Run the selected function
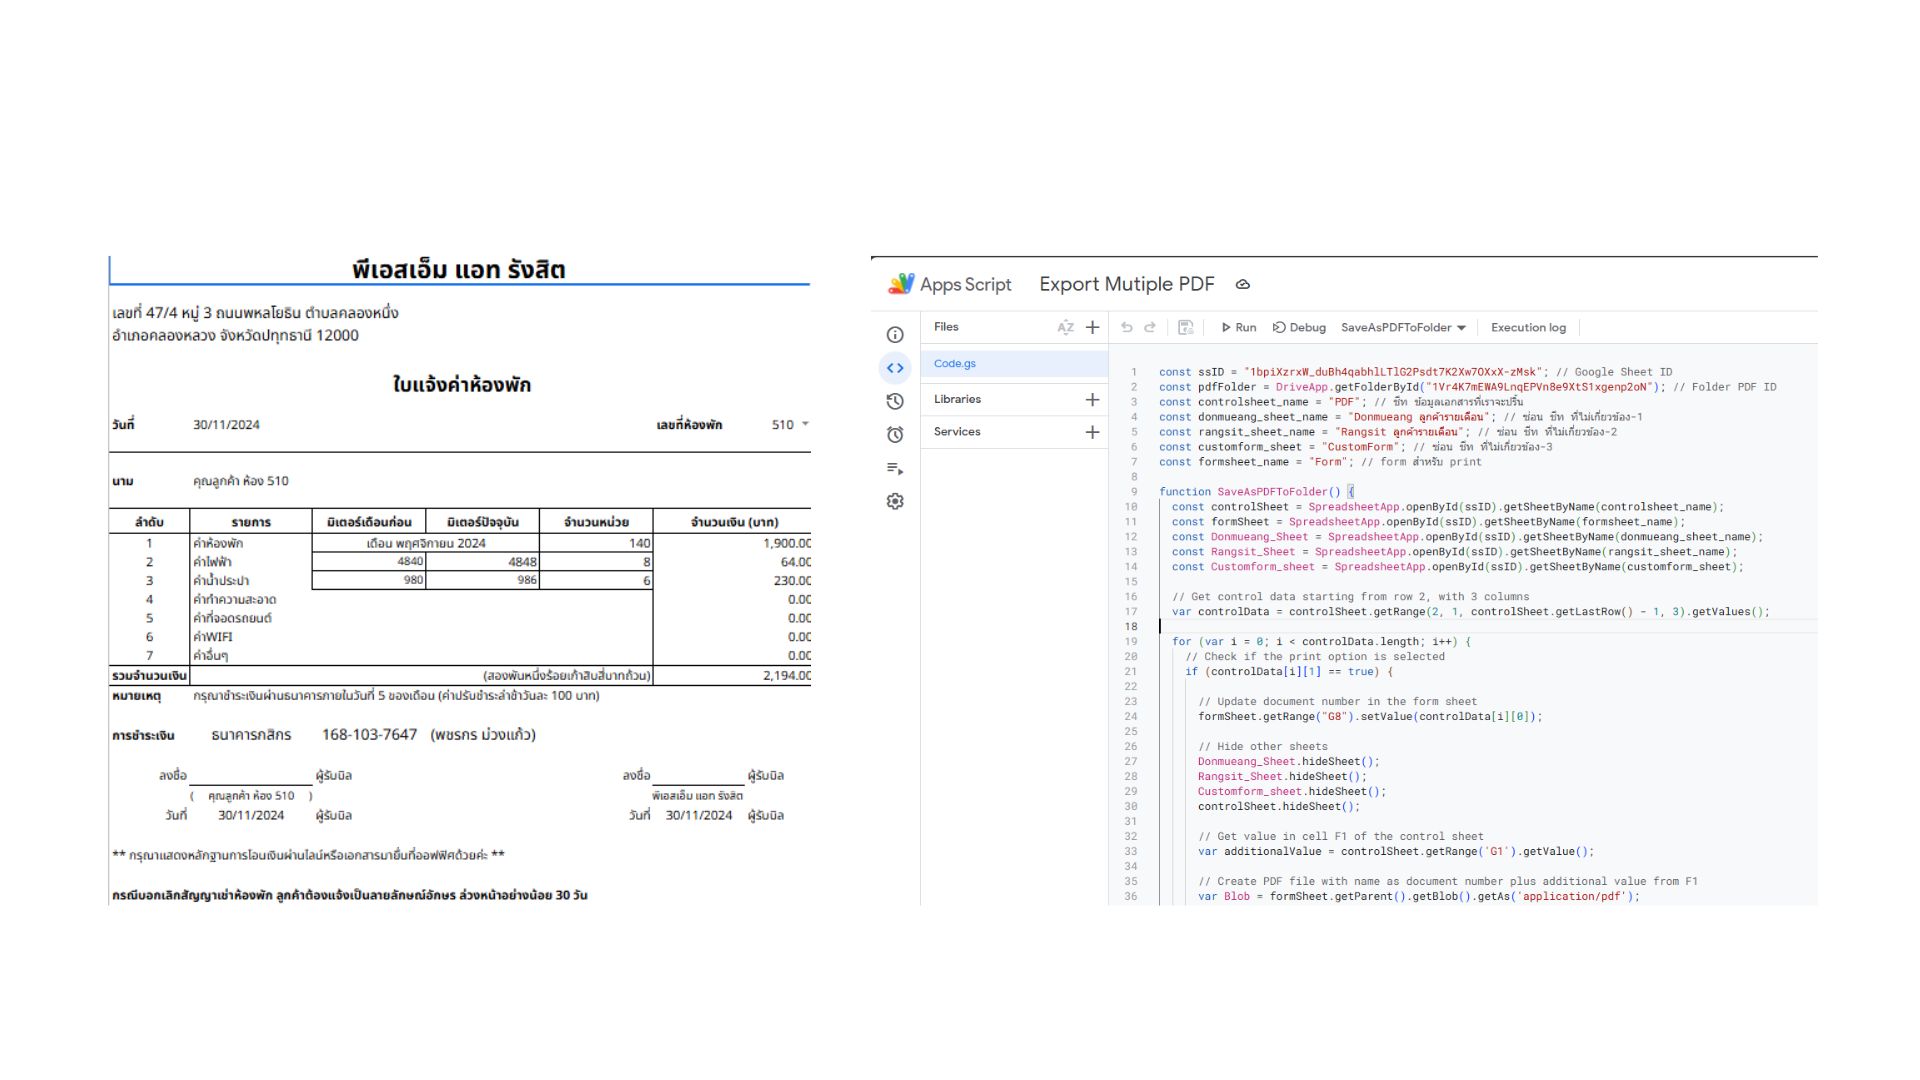Screen dimensions: 1920x1080 [1238, 327]
